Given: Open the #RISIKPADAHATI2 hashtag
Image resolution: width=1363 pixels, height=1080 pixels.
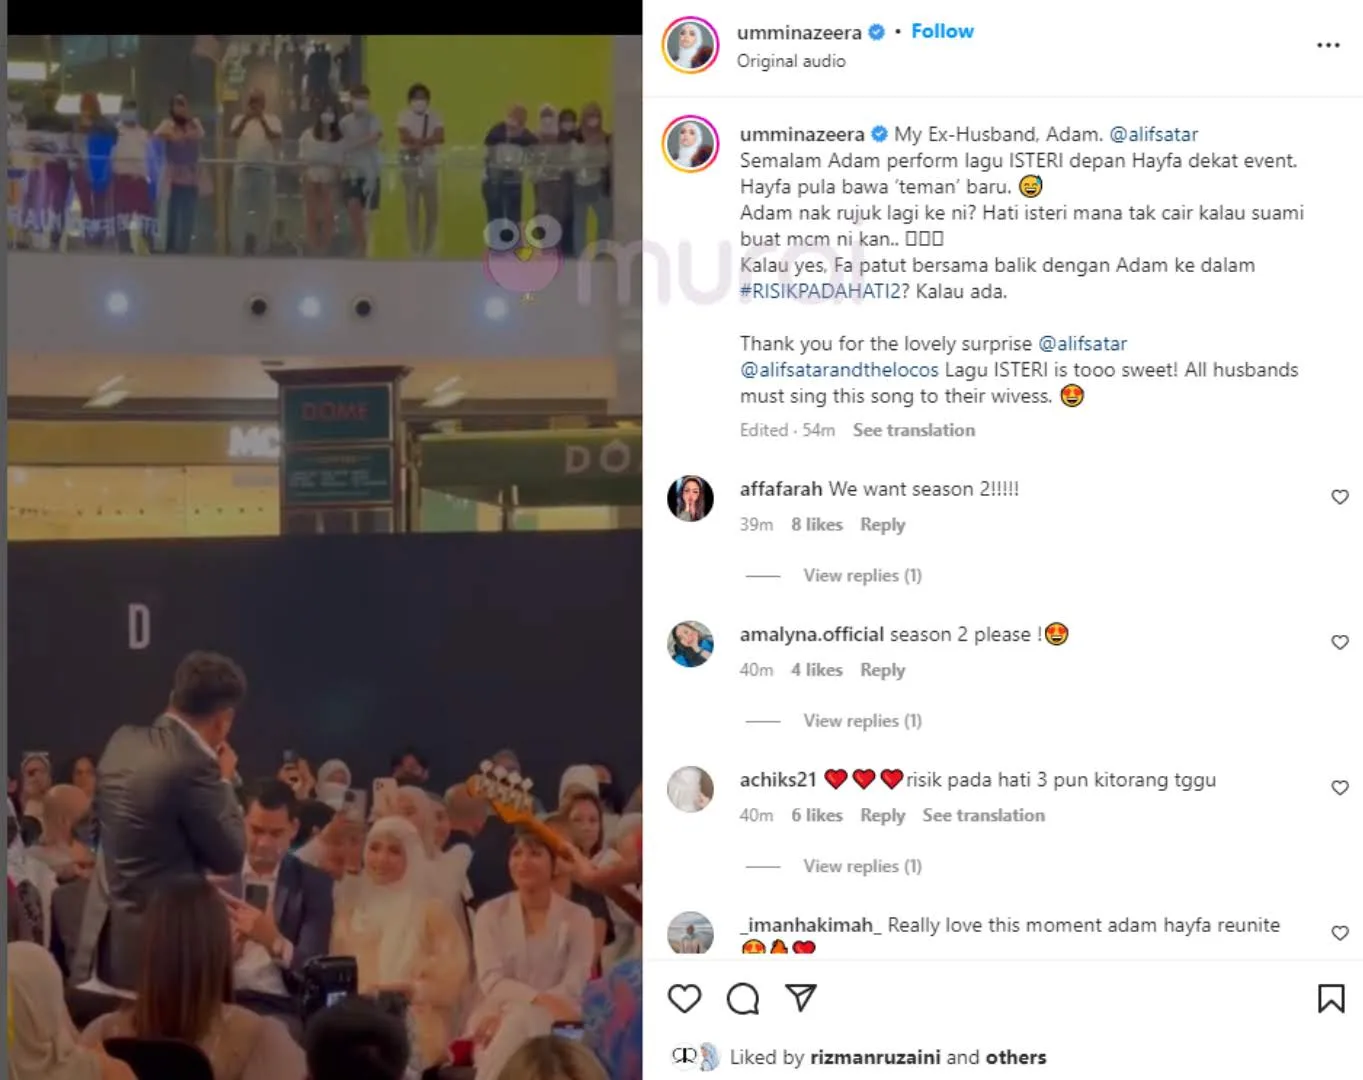Looking at the screenshot, I should click(820, 291).
